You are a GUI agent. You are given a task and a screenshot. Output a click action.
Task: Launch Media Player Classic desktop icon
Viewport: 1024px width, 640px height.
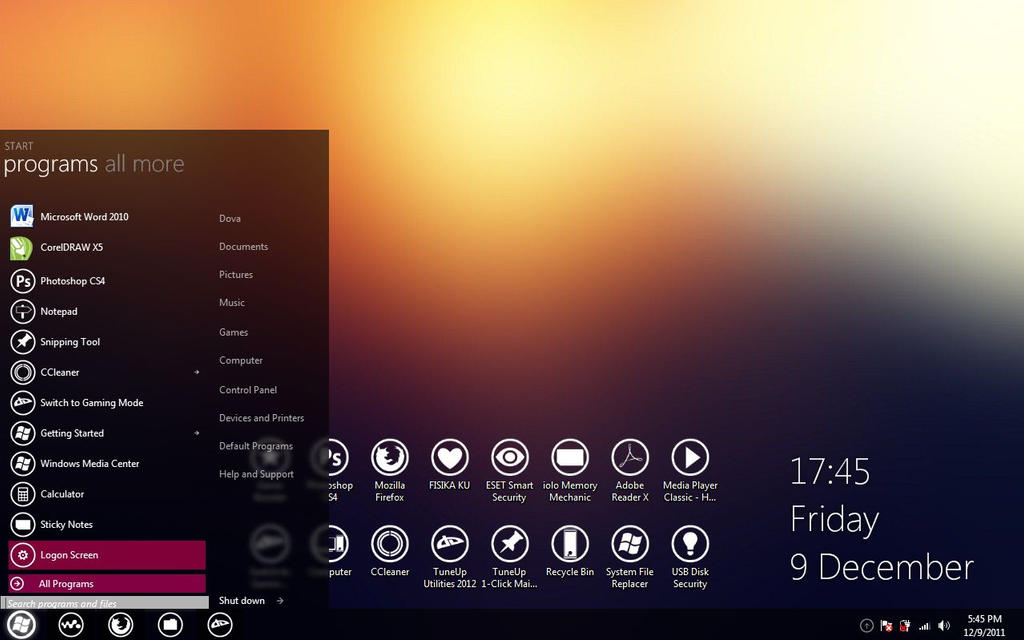(x=690, y=470)
